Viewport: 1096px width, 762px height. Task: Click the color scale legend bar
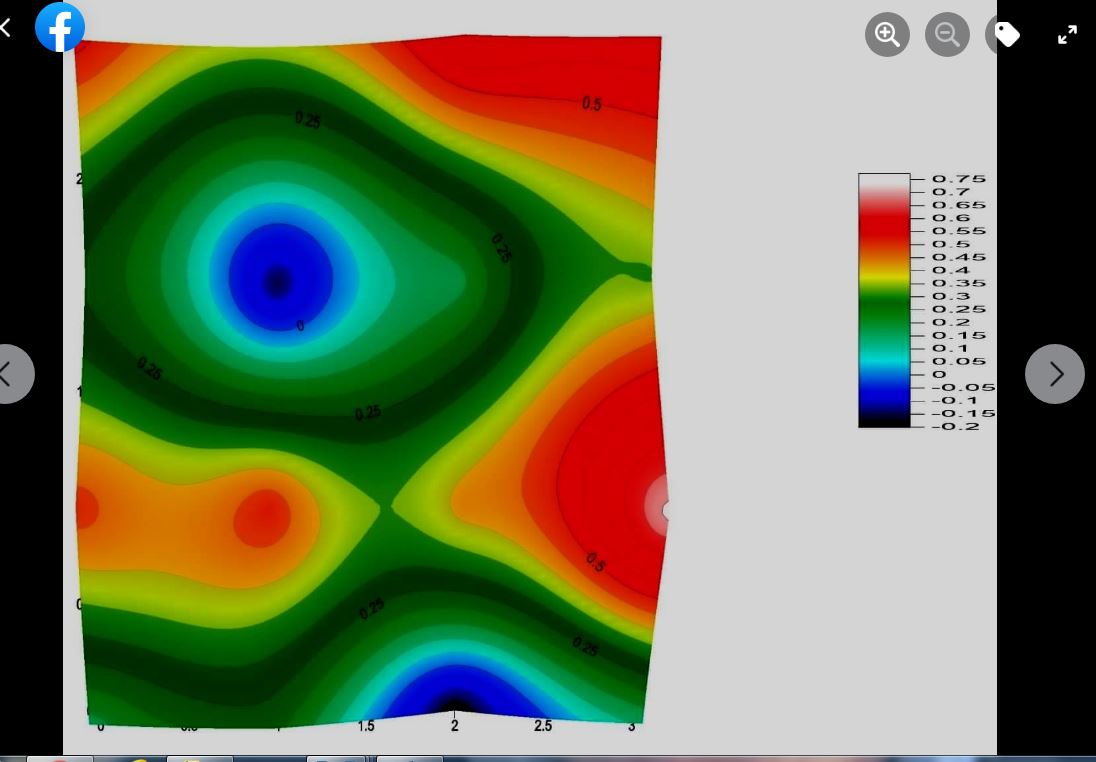click(884, 300)
